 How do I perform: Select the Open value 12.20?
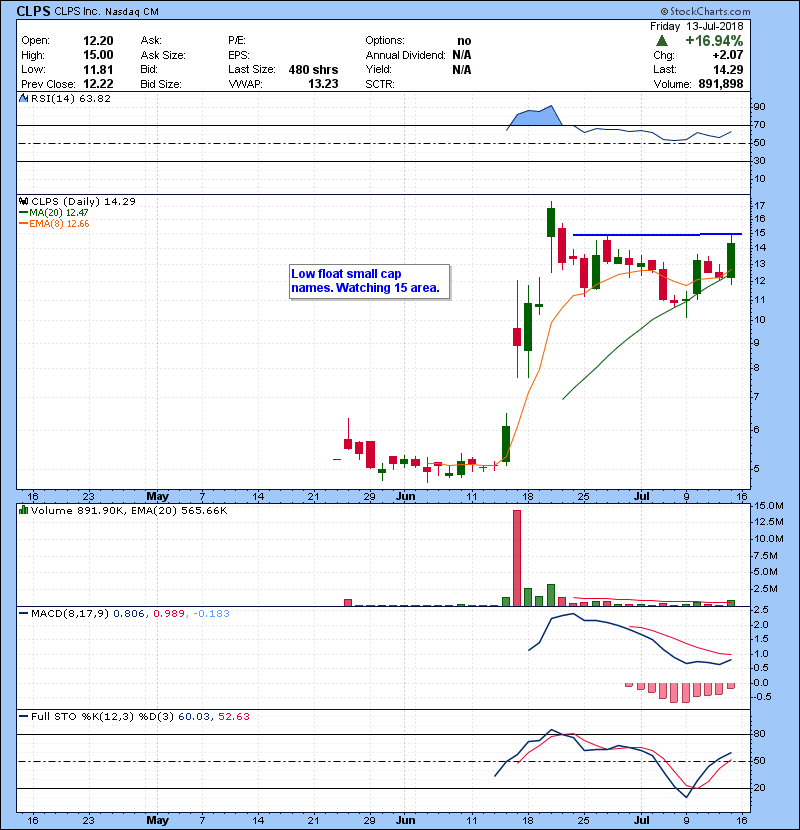click(98, 41)
